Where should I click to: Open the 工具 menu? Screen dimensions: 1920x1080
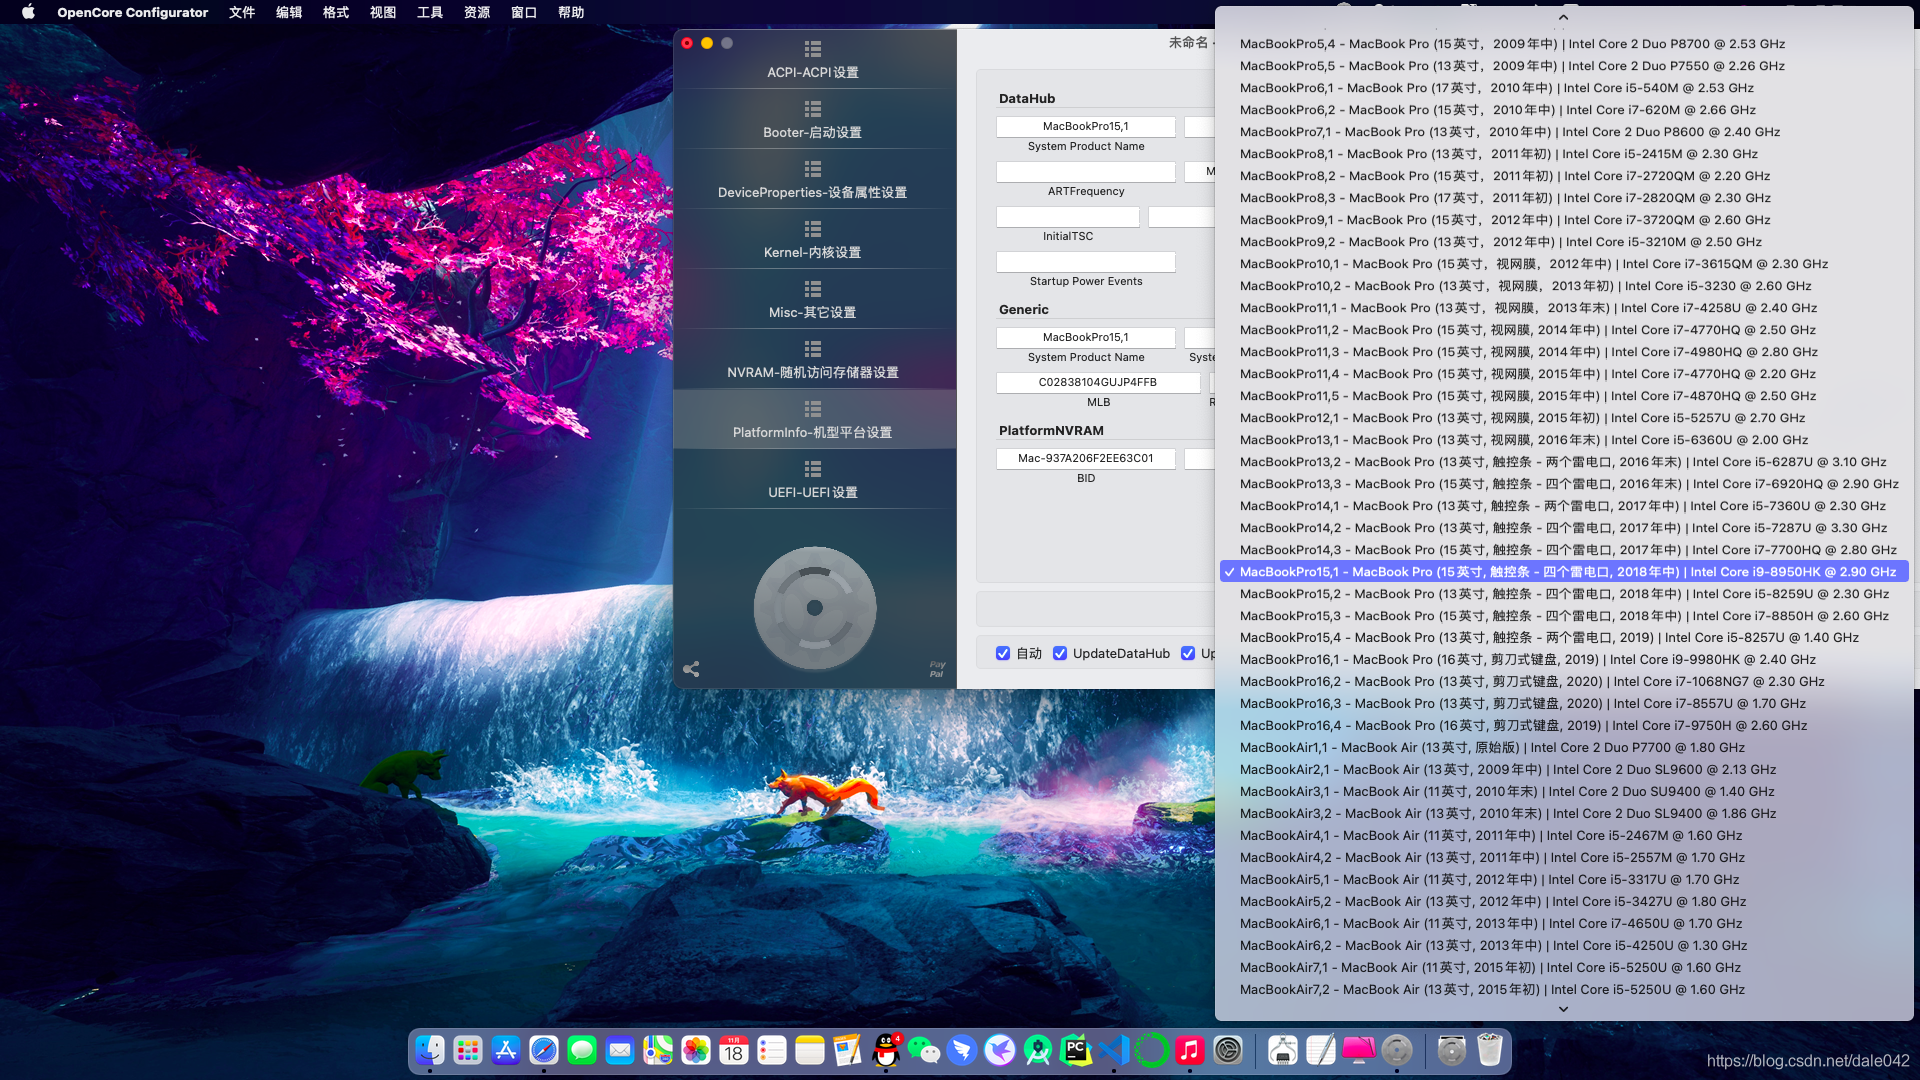click(430, 12)
